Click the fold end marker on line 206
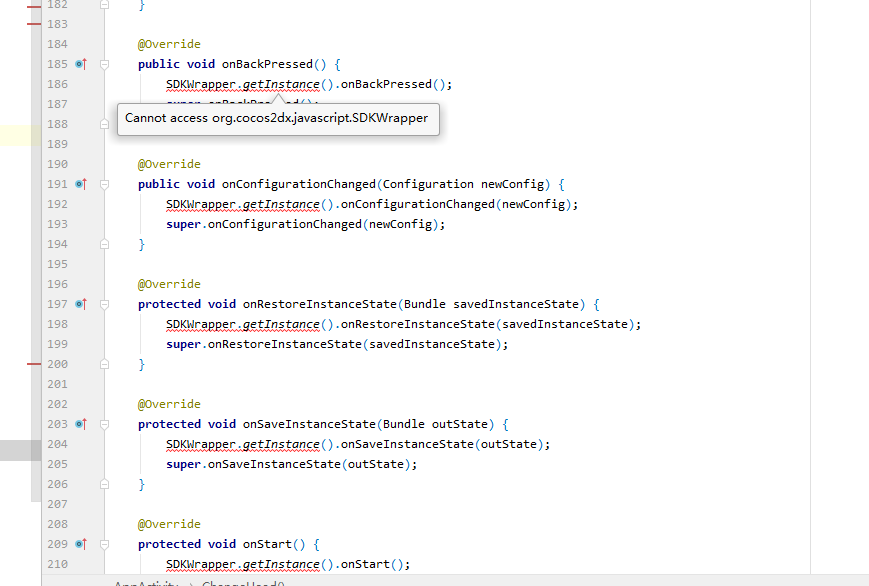The height and width of the screenshot is (586, 869). (104, 484)
